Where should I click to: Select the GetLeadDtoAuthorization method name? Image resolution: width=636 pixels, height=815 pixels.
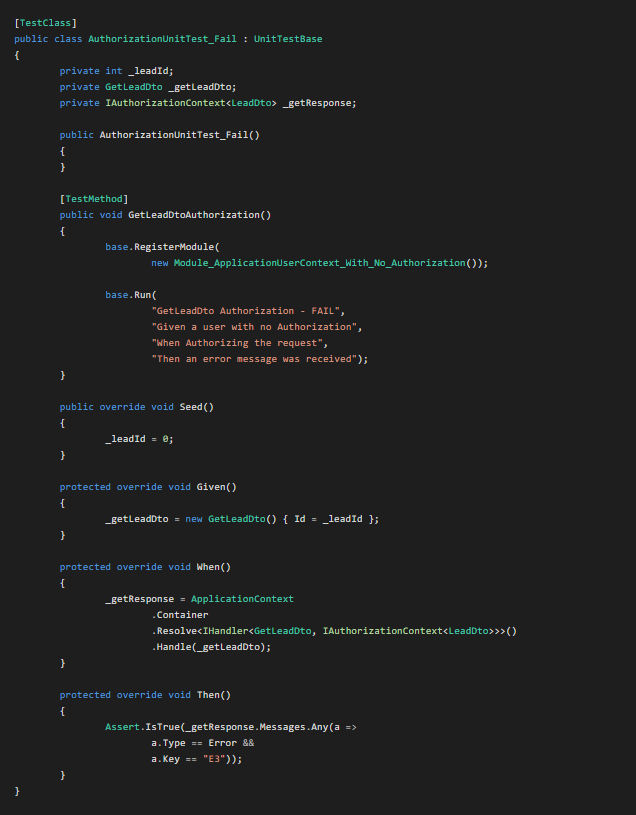(200, 214)
